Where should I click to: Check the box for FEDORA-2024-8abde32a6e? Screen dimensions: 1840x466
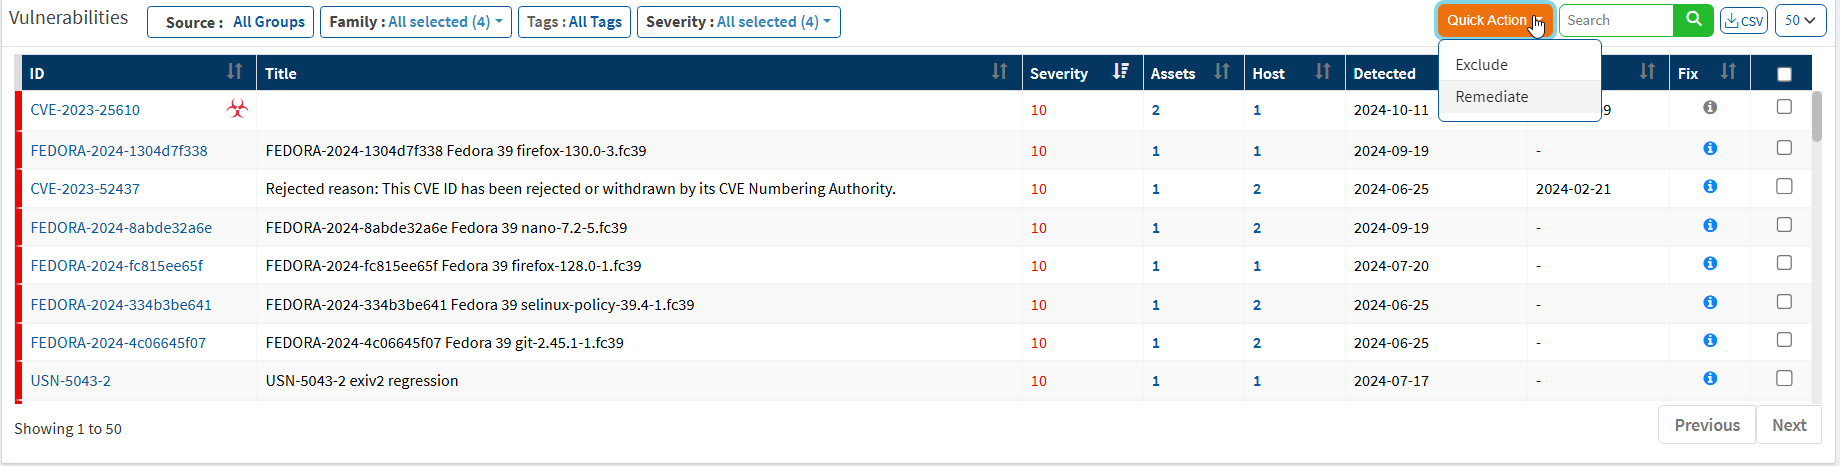1784,225
